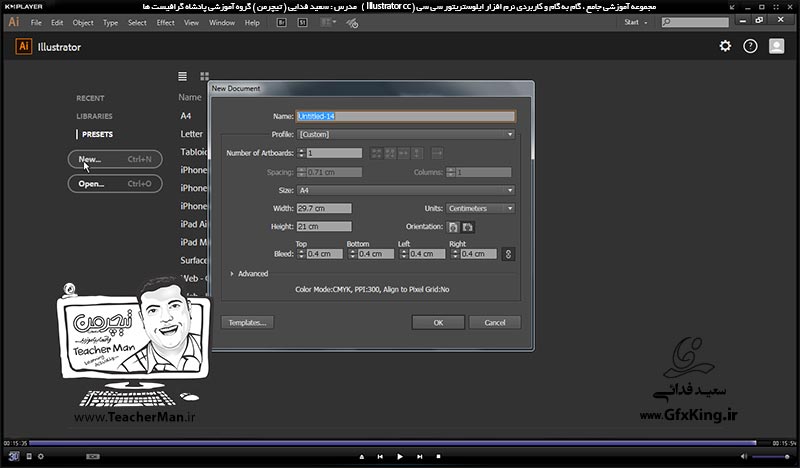Image resolution: width=800 pixels, height=468 pixels.
Task: Open the Units dropdown showing Centimeters
Action: point(481,208)
